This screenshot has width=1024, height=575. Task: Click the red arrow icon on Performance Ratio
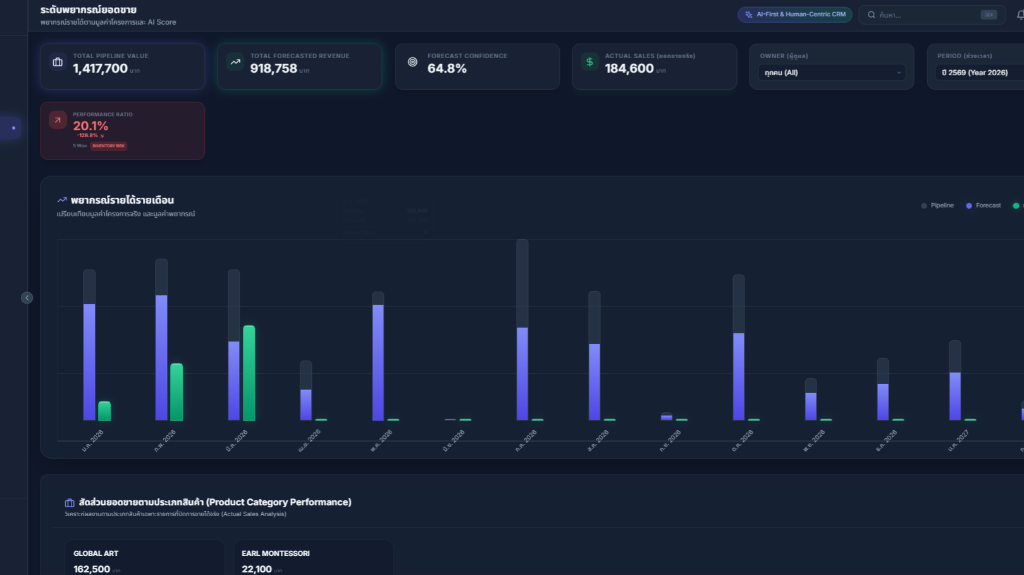pos(57,120)
